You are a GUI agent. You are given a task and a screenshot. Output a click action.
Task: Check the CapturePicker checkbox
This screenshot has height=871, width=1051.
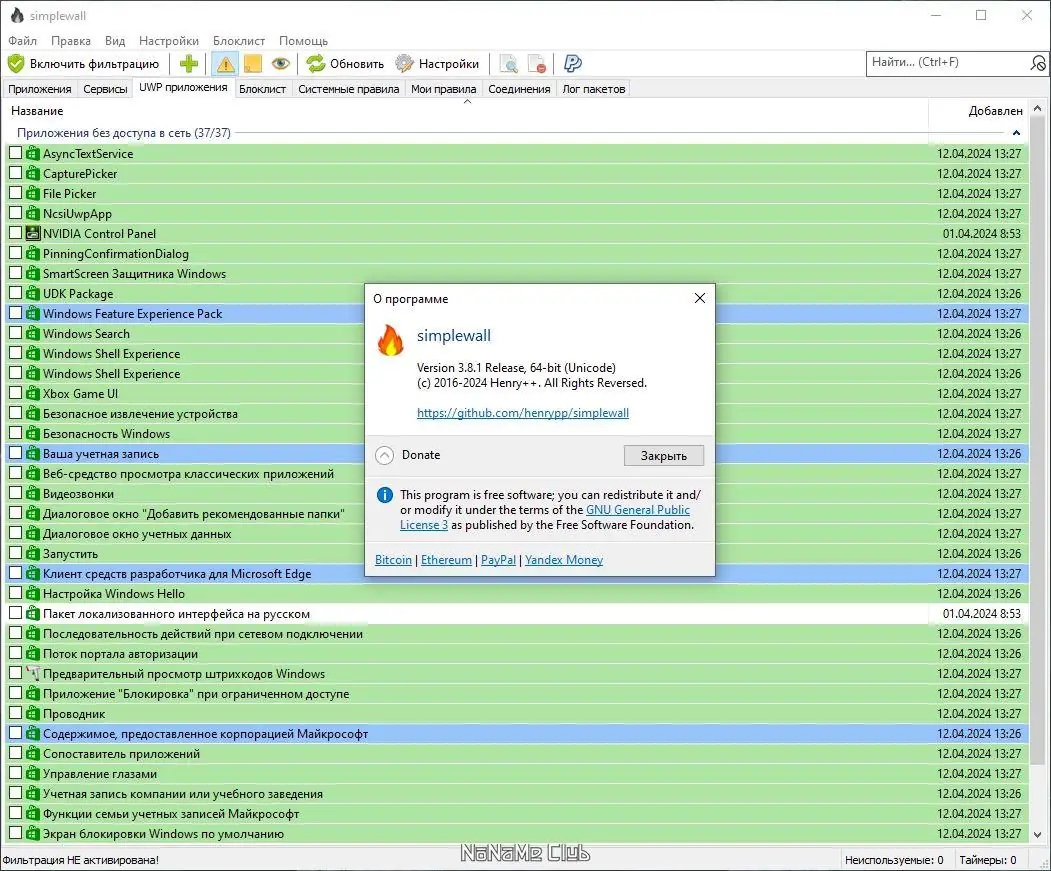pyautogui.click(x=15, y=173)
